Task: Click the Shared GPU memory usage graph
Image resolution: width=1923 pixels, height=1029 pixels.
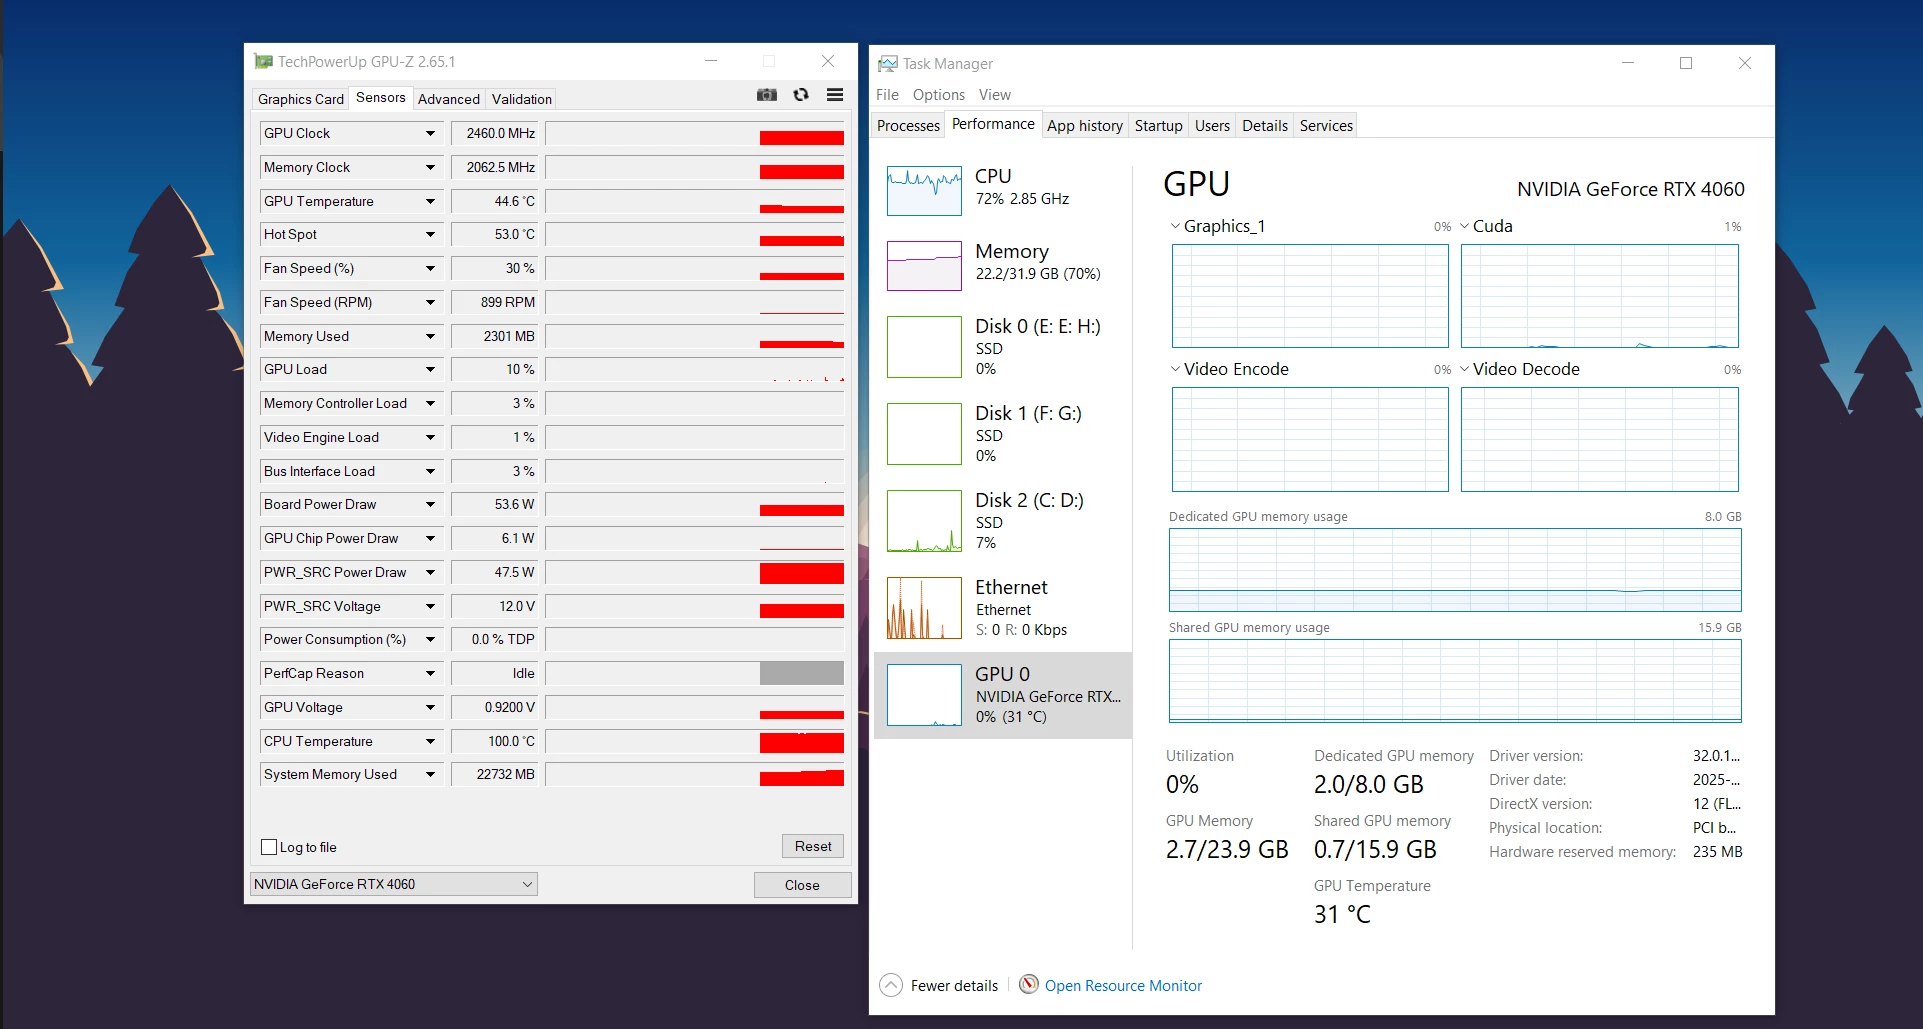Action: pyautogui.click(x=1455, y=681)
